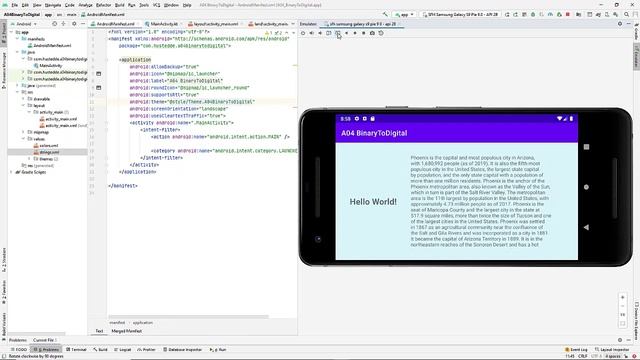Click the emulator volume up icon
Screen dimensions: 640x360
311,33
